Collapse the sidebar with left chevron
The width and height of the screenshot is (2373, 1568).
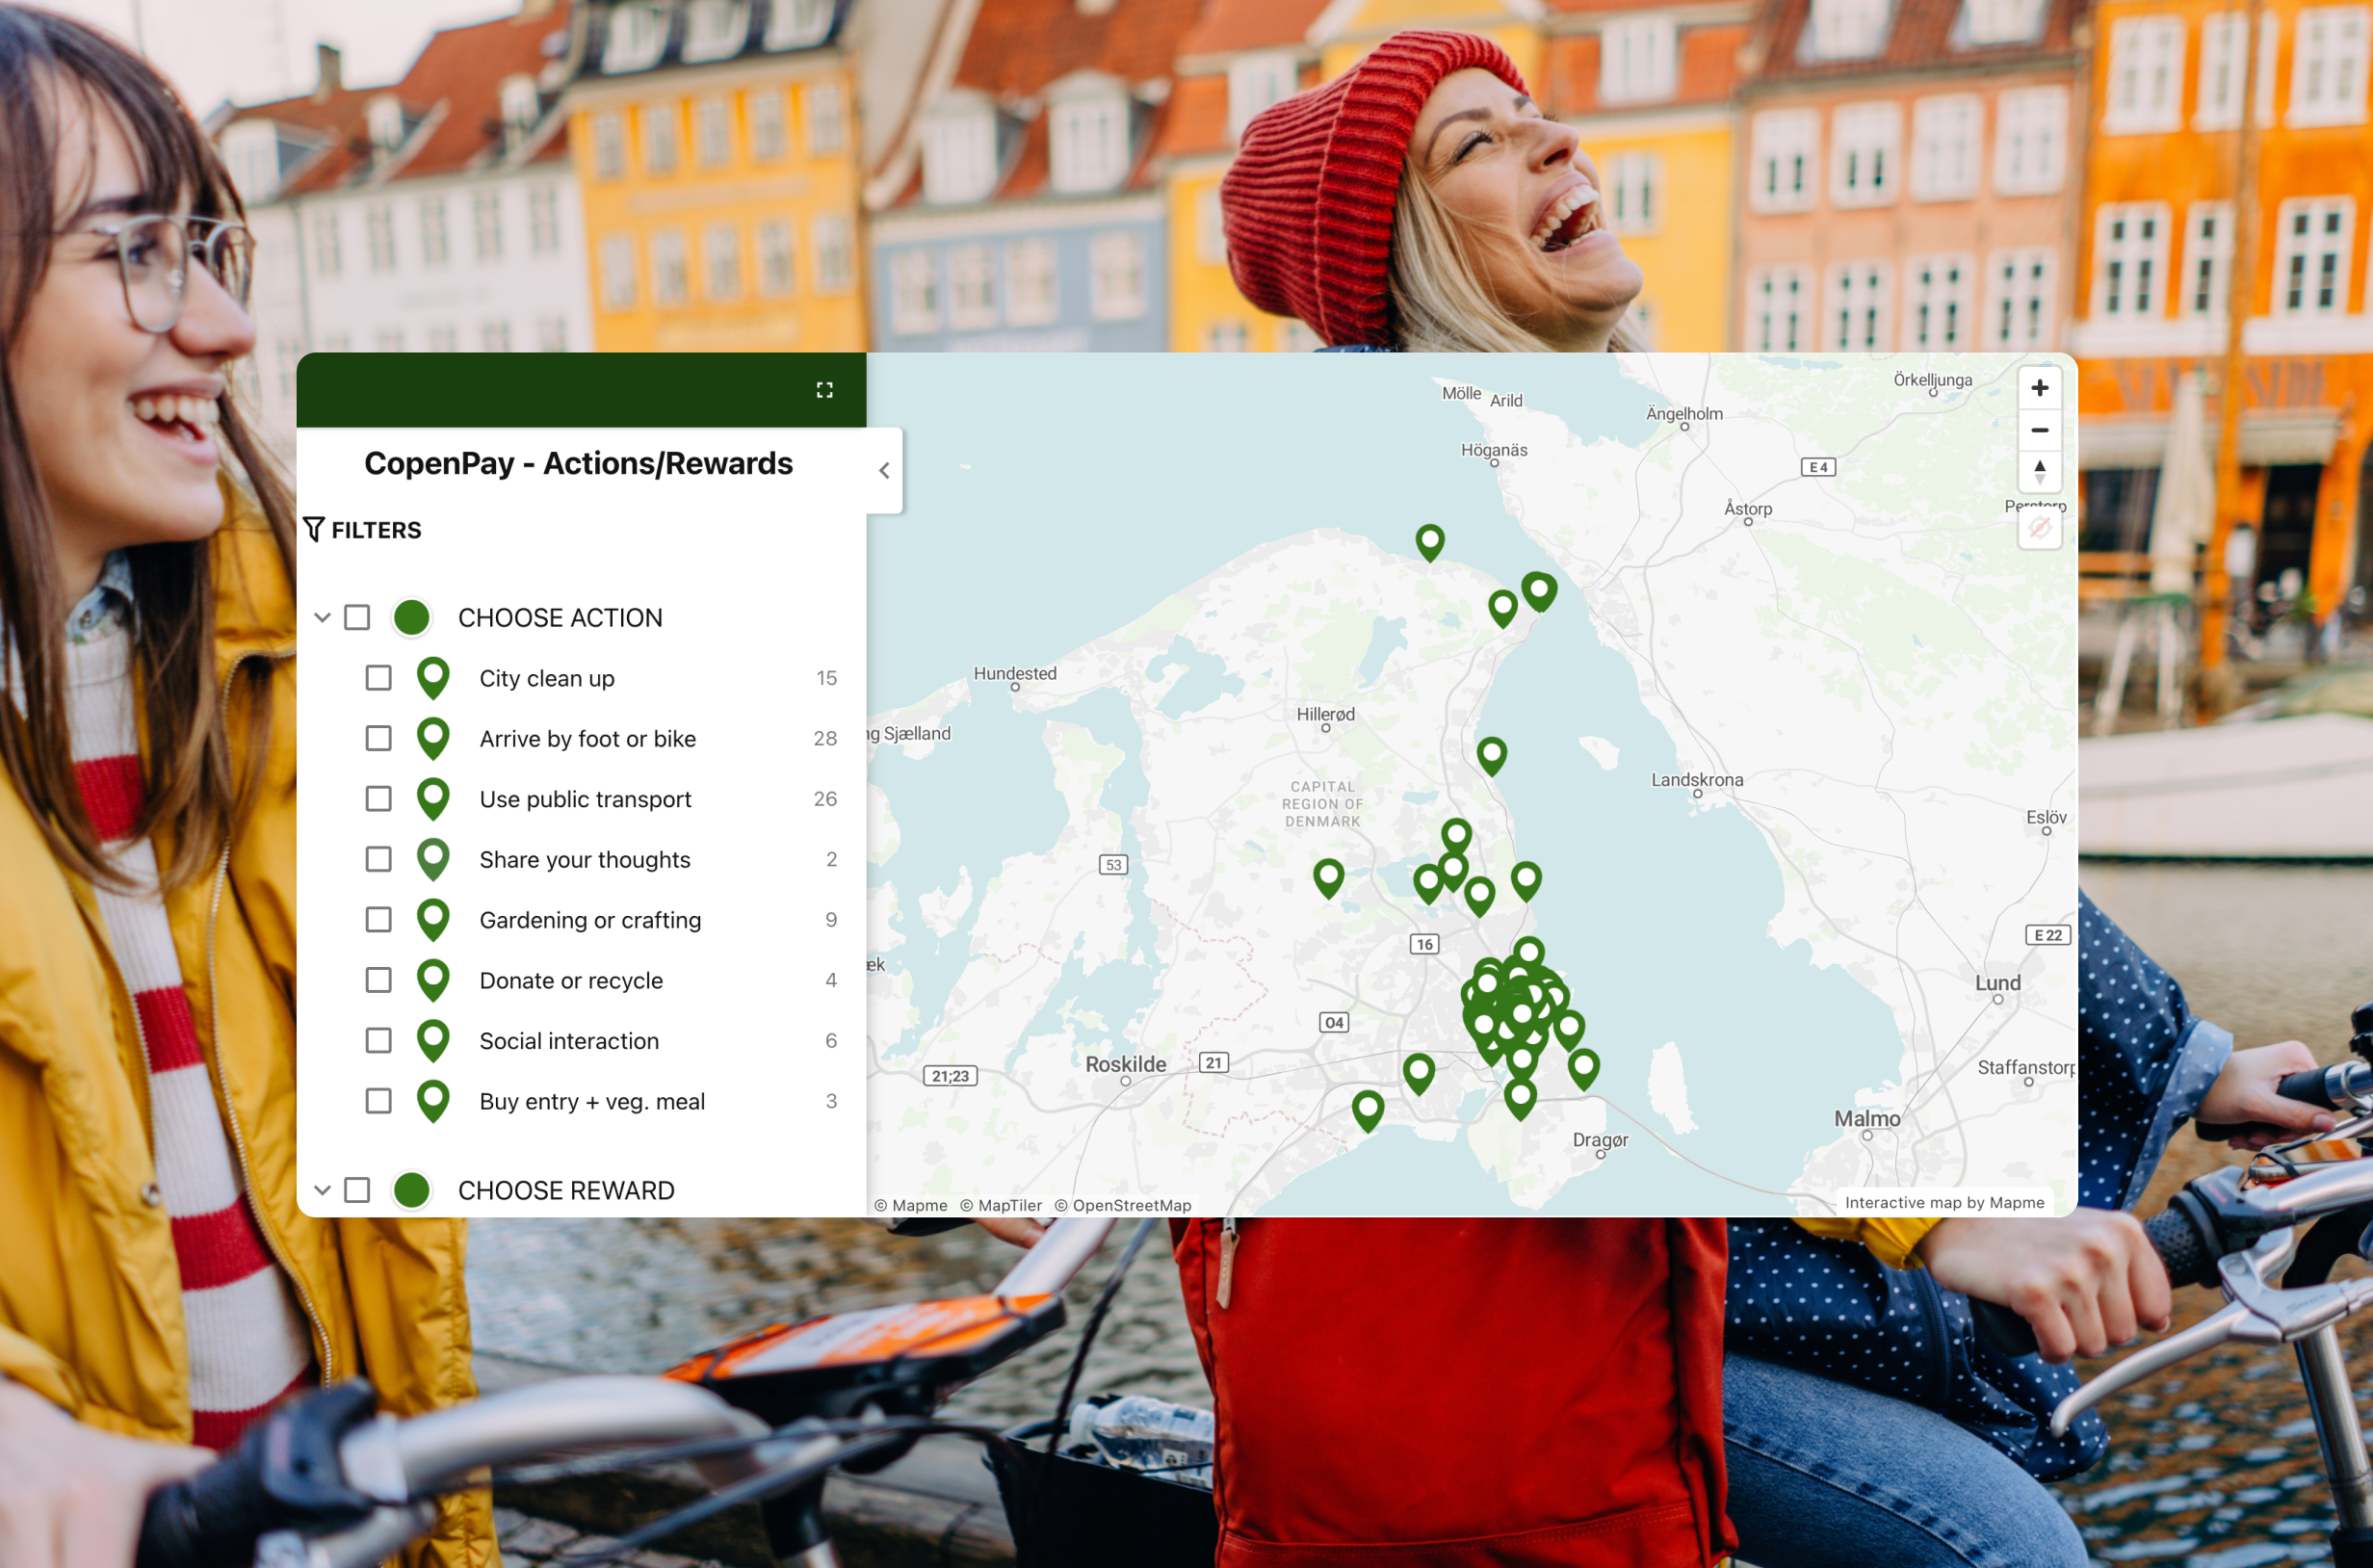pos(884,470)
